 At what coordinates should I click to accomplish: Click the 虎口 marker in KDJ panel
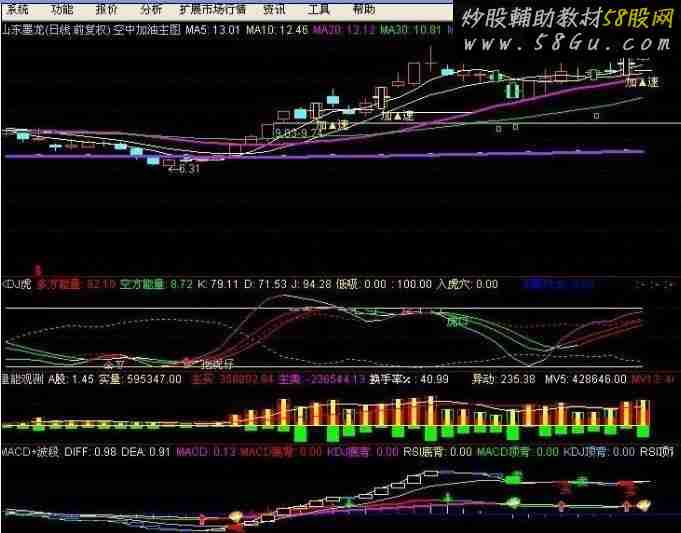(458, 322)
